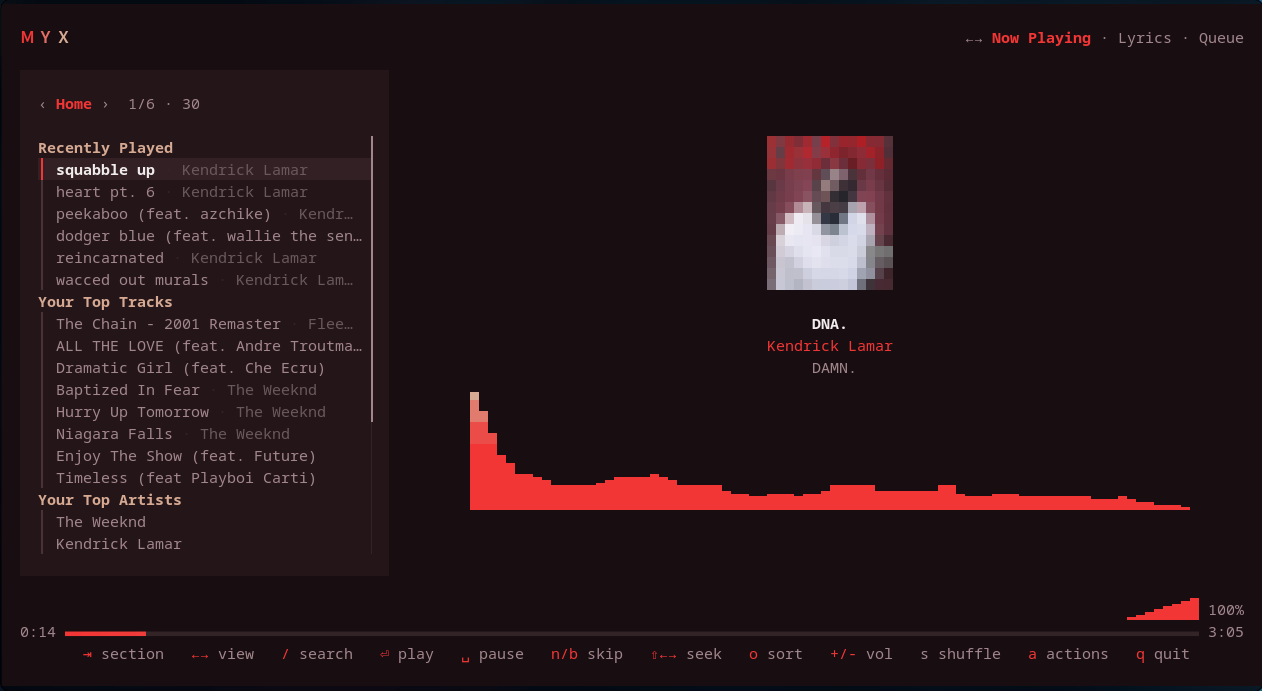Viewport: 1262px width, 691px height.
Task: Click the DAMN. album cover art
Action: pyautogui.click(x=830, y=213)
